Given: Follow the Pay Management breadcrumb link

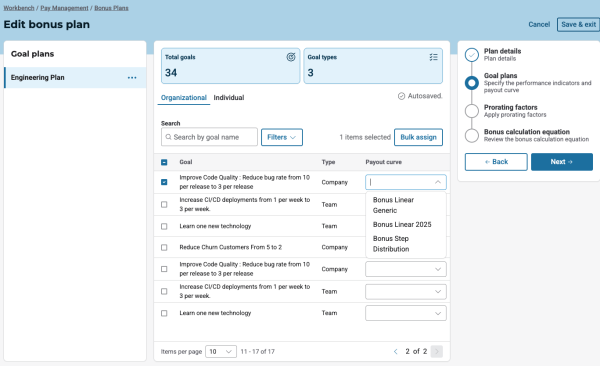Looking at the screenshot, I should [64, 8].
